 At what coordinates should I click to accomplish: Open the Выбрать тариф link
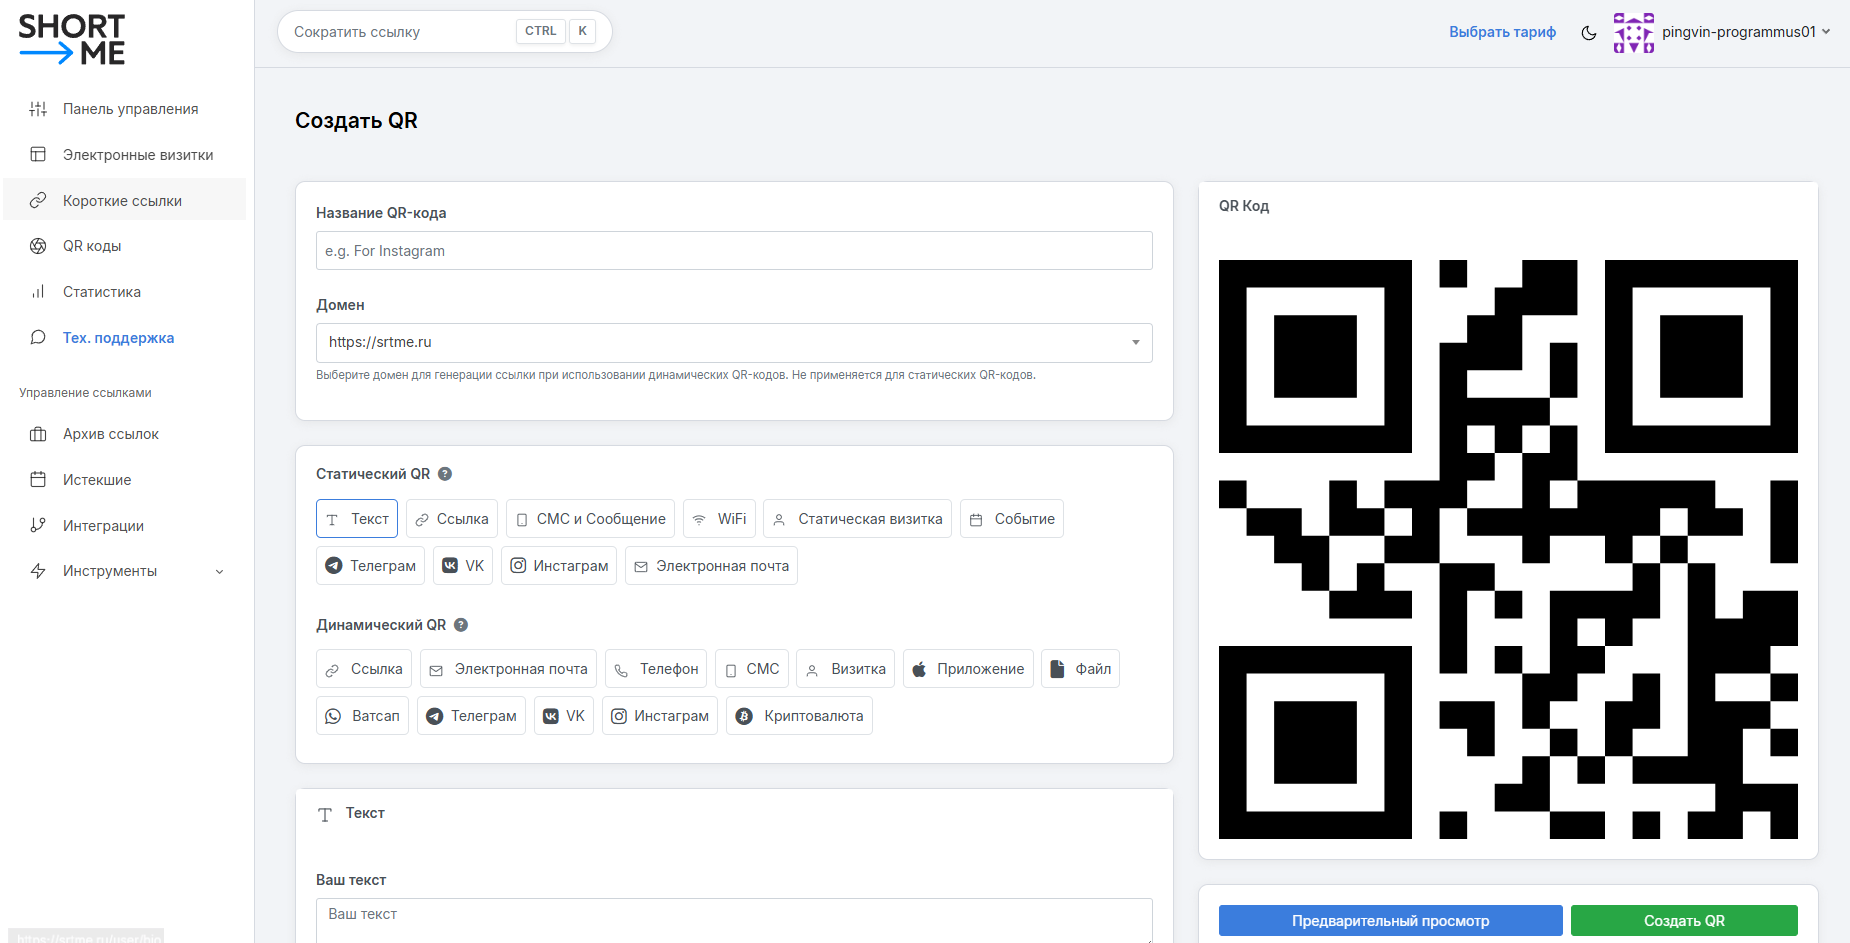click(x=1502, y=32)
